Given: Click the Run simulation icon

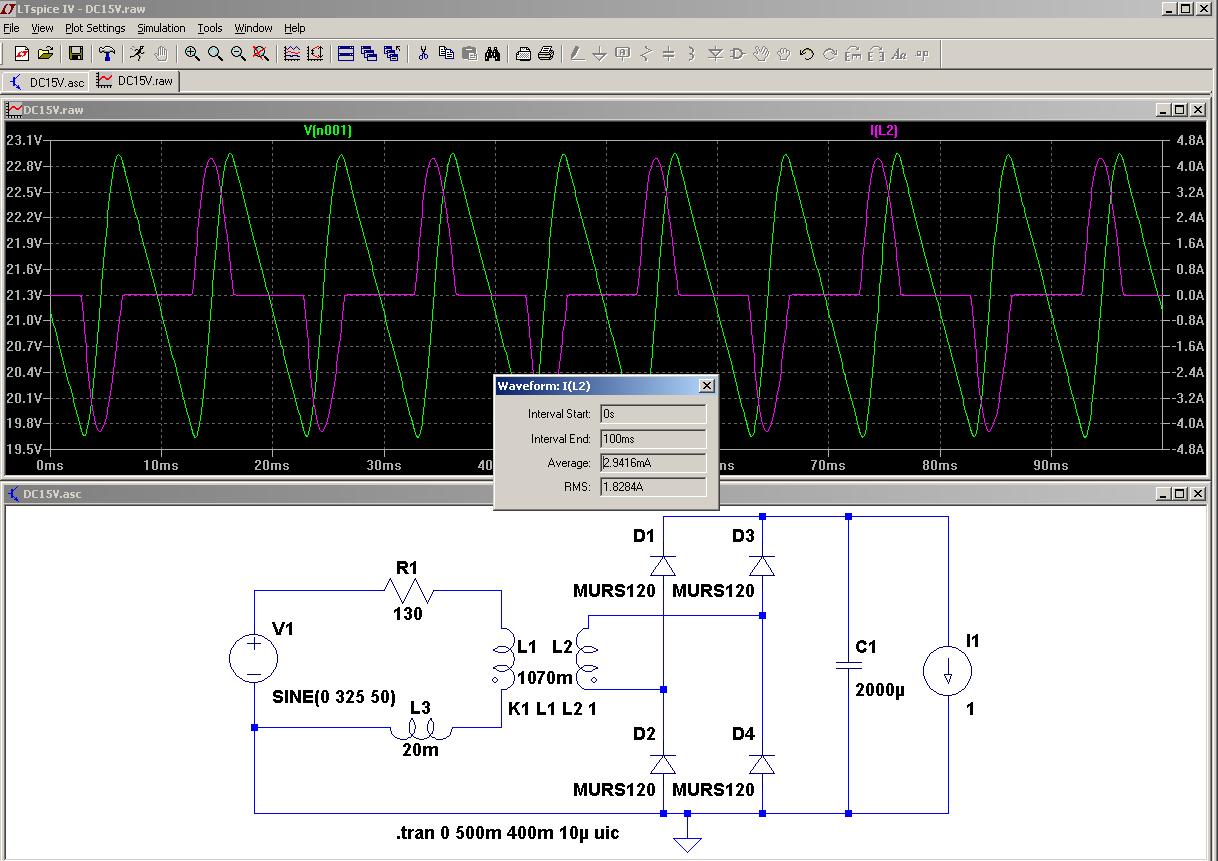Looking at the screenshot, I should tap(137, 54).
